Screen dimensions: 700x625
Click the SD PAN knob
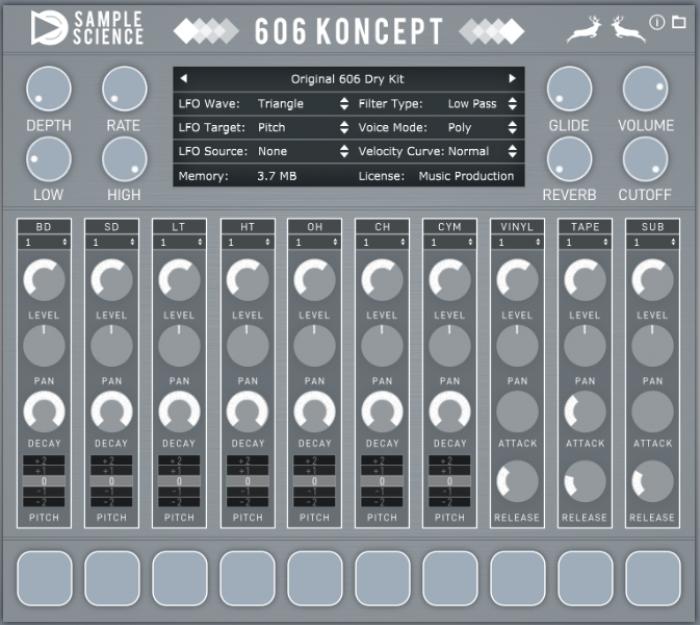pyautogui.click(x=112, y=346)
